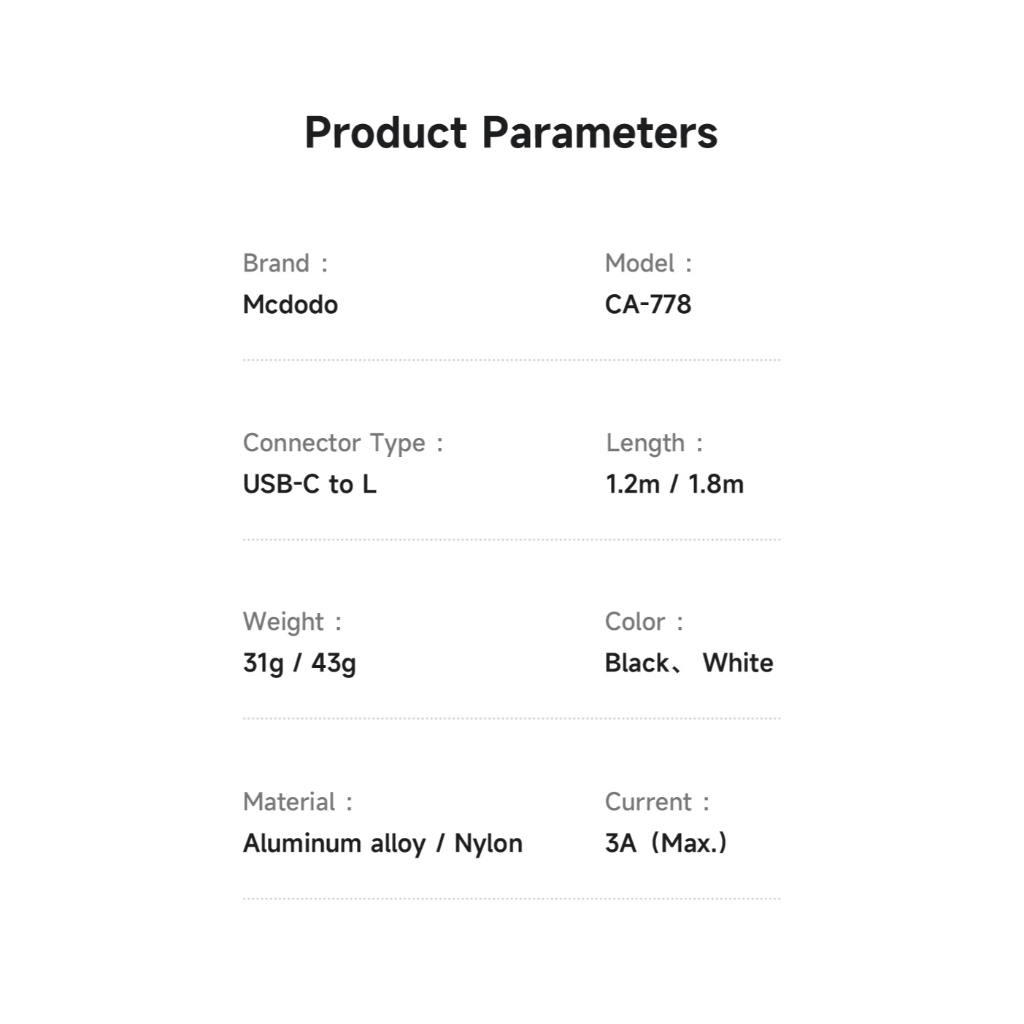Click the Model label
1024x1024 pixels.
[640, 264]
